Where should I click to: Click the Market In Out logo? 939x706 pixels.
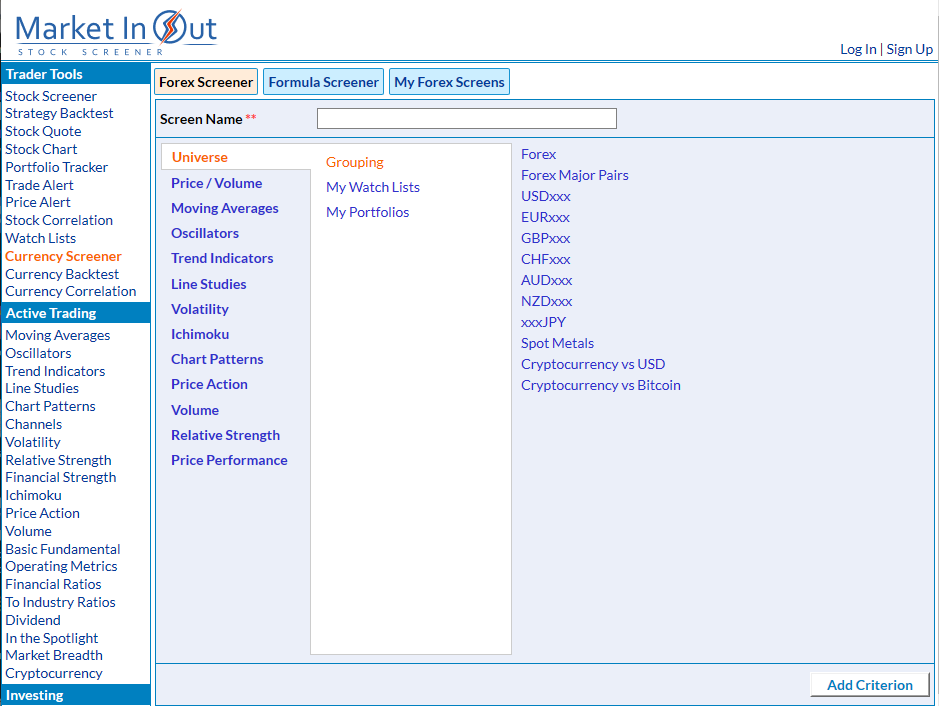pos(116,33)
